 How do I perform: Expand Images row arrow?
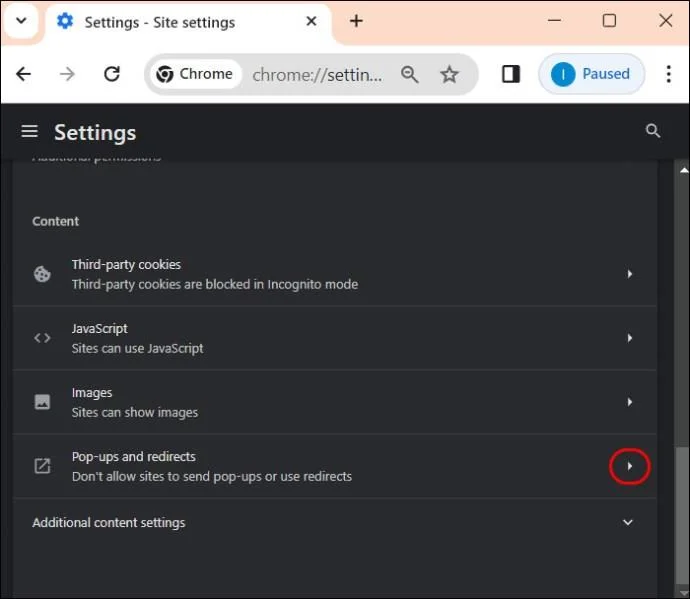(x=629, y=402)
